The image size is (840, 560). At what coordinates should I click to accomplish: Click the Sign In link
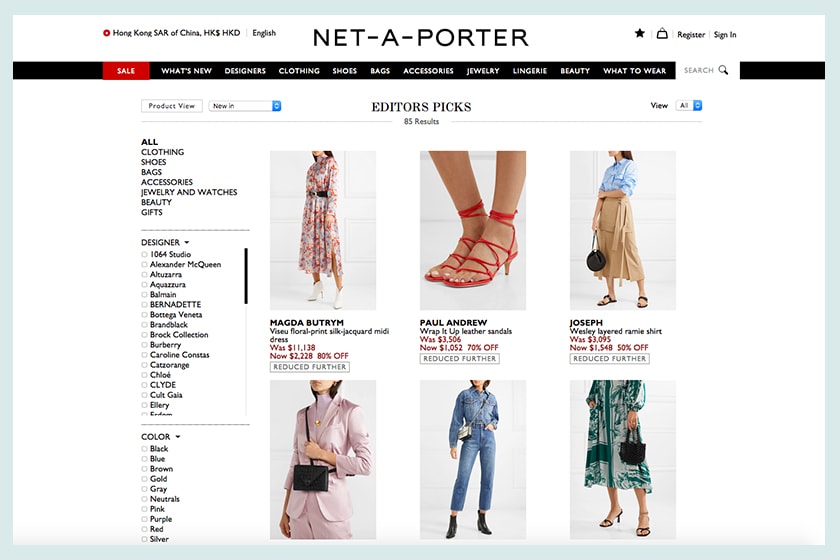725,35
